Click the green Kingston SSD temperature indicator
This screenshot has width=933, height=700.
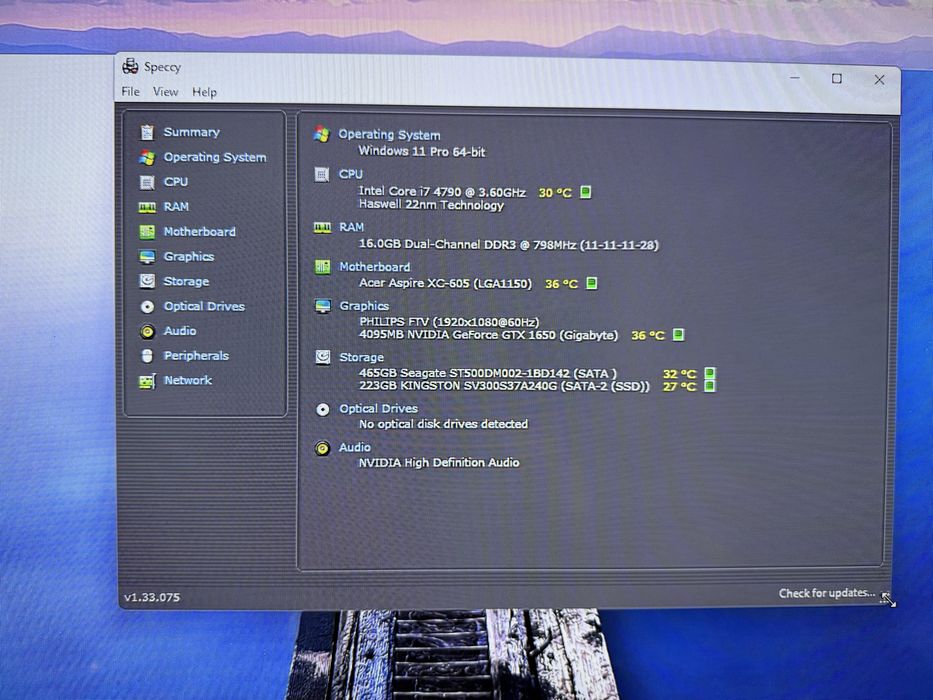pos(710,386)
